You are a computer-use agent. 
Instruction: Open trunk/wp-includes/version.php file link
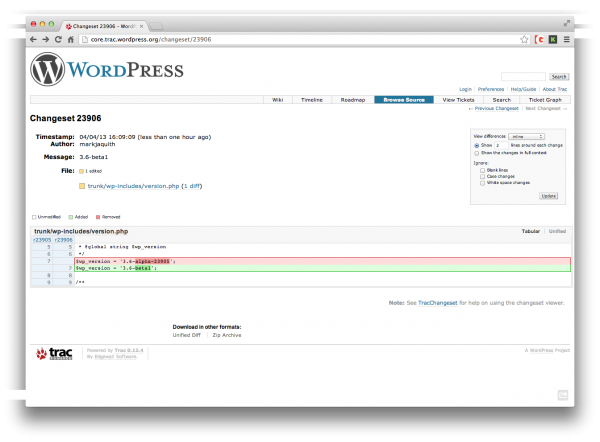[x=133, y=186]
